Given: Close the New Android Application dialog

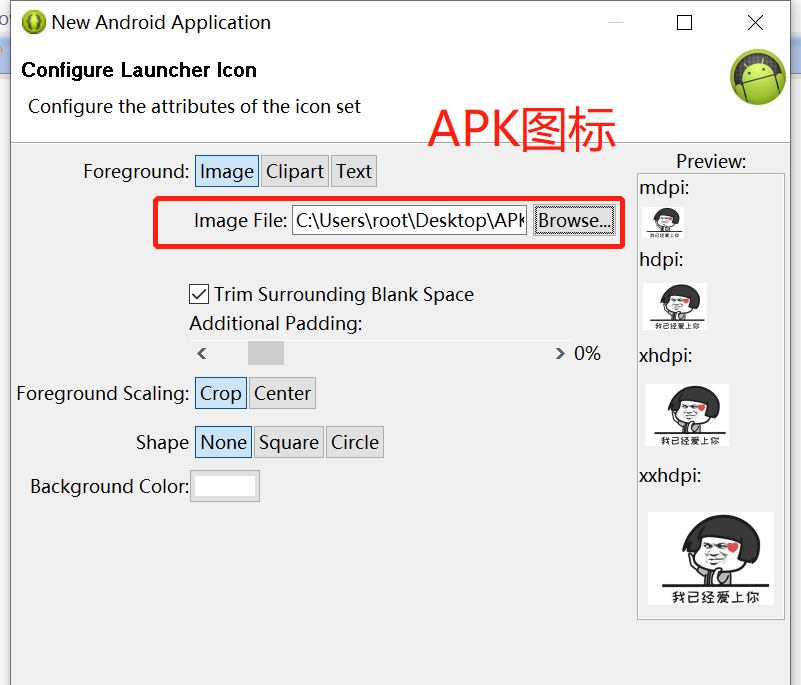Looking at the screenshot, I should point(755,22).
